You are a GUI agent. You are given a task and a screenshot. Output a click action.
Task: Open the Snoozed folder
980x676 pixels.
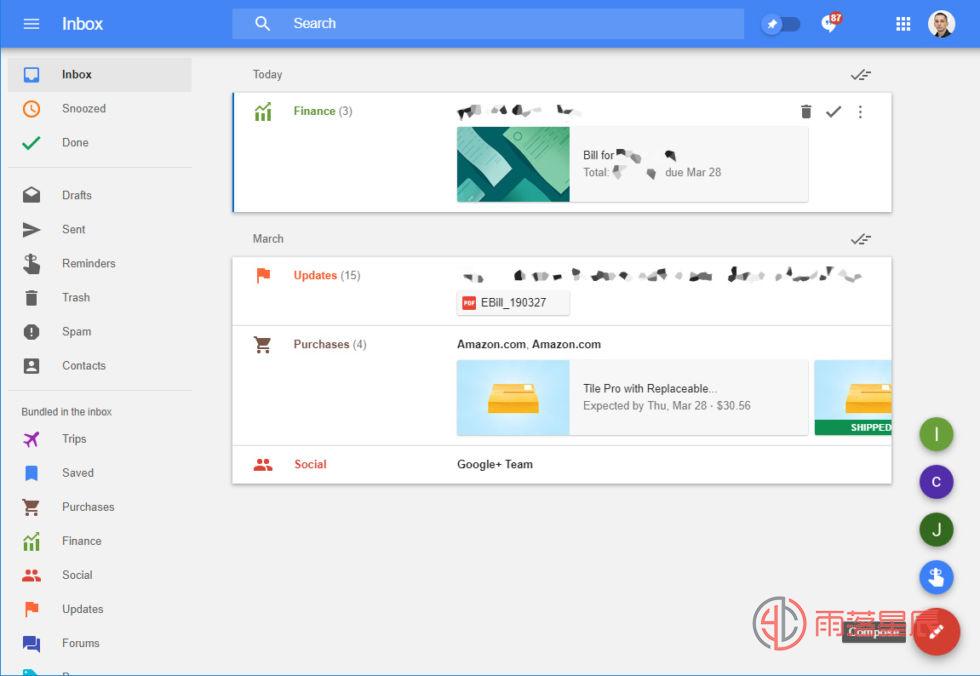(x=100, y=109)
